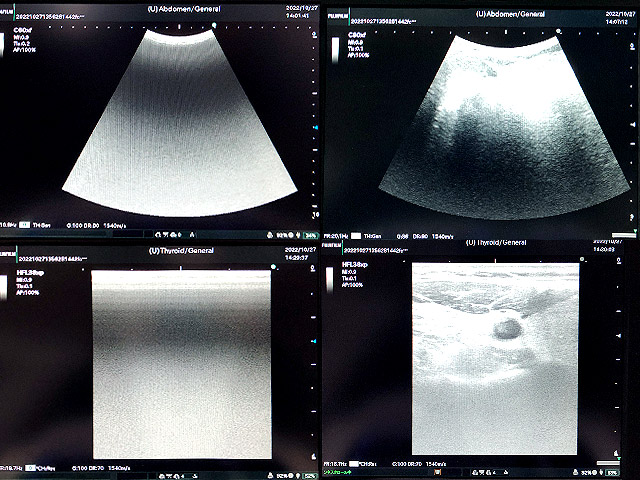Click the white frame-rate box in top-right footer
The height and width of the screenshot is (480, 640).
coord(356,236)
